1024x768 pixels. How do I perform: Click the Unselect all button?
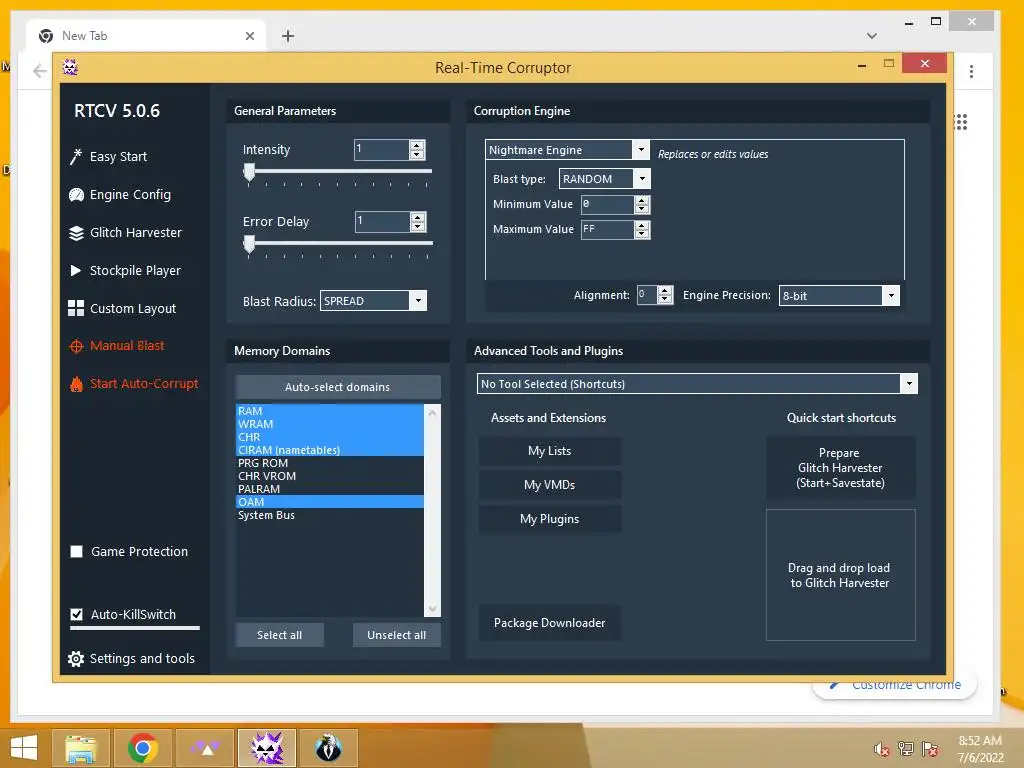(x=396, y=635)
